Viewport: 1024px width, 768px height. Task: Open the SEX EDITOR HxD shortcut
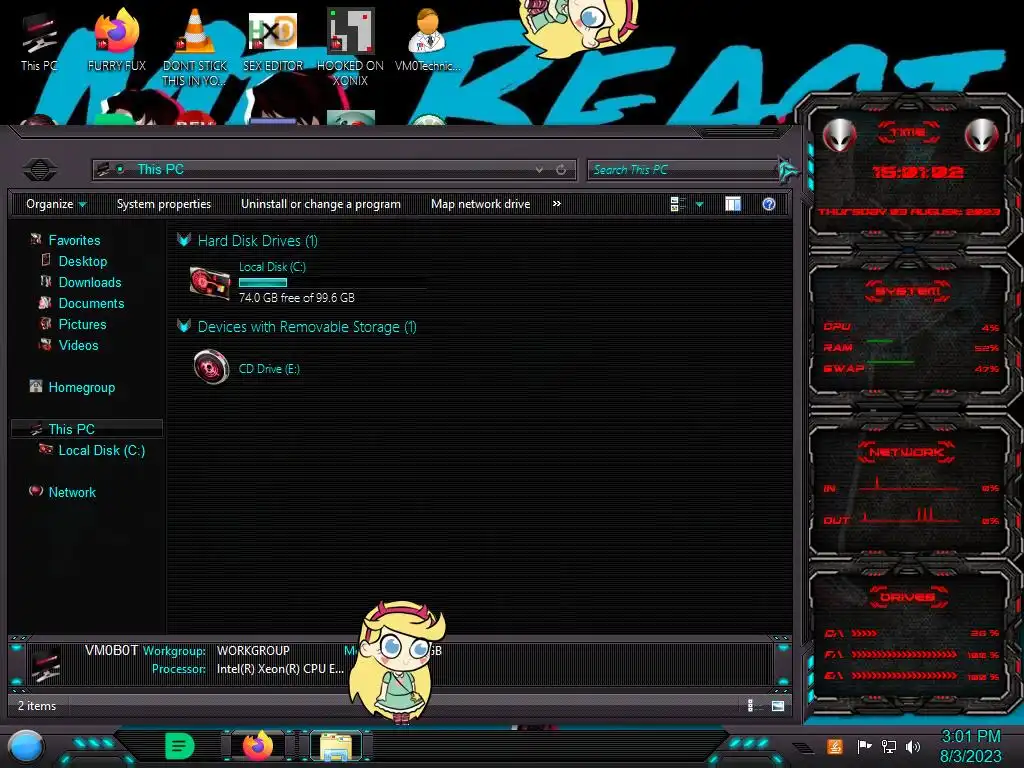pos(273,40)
